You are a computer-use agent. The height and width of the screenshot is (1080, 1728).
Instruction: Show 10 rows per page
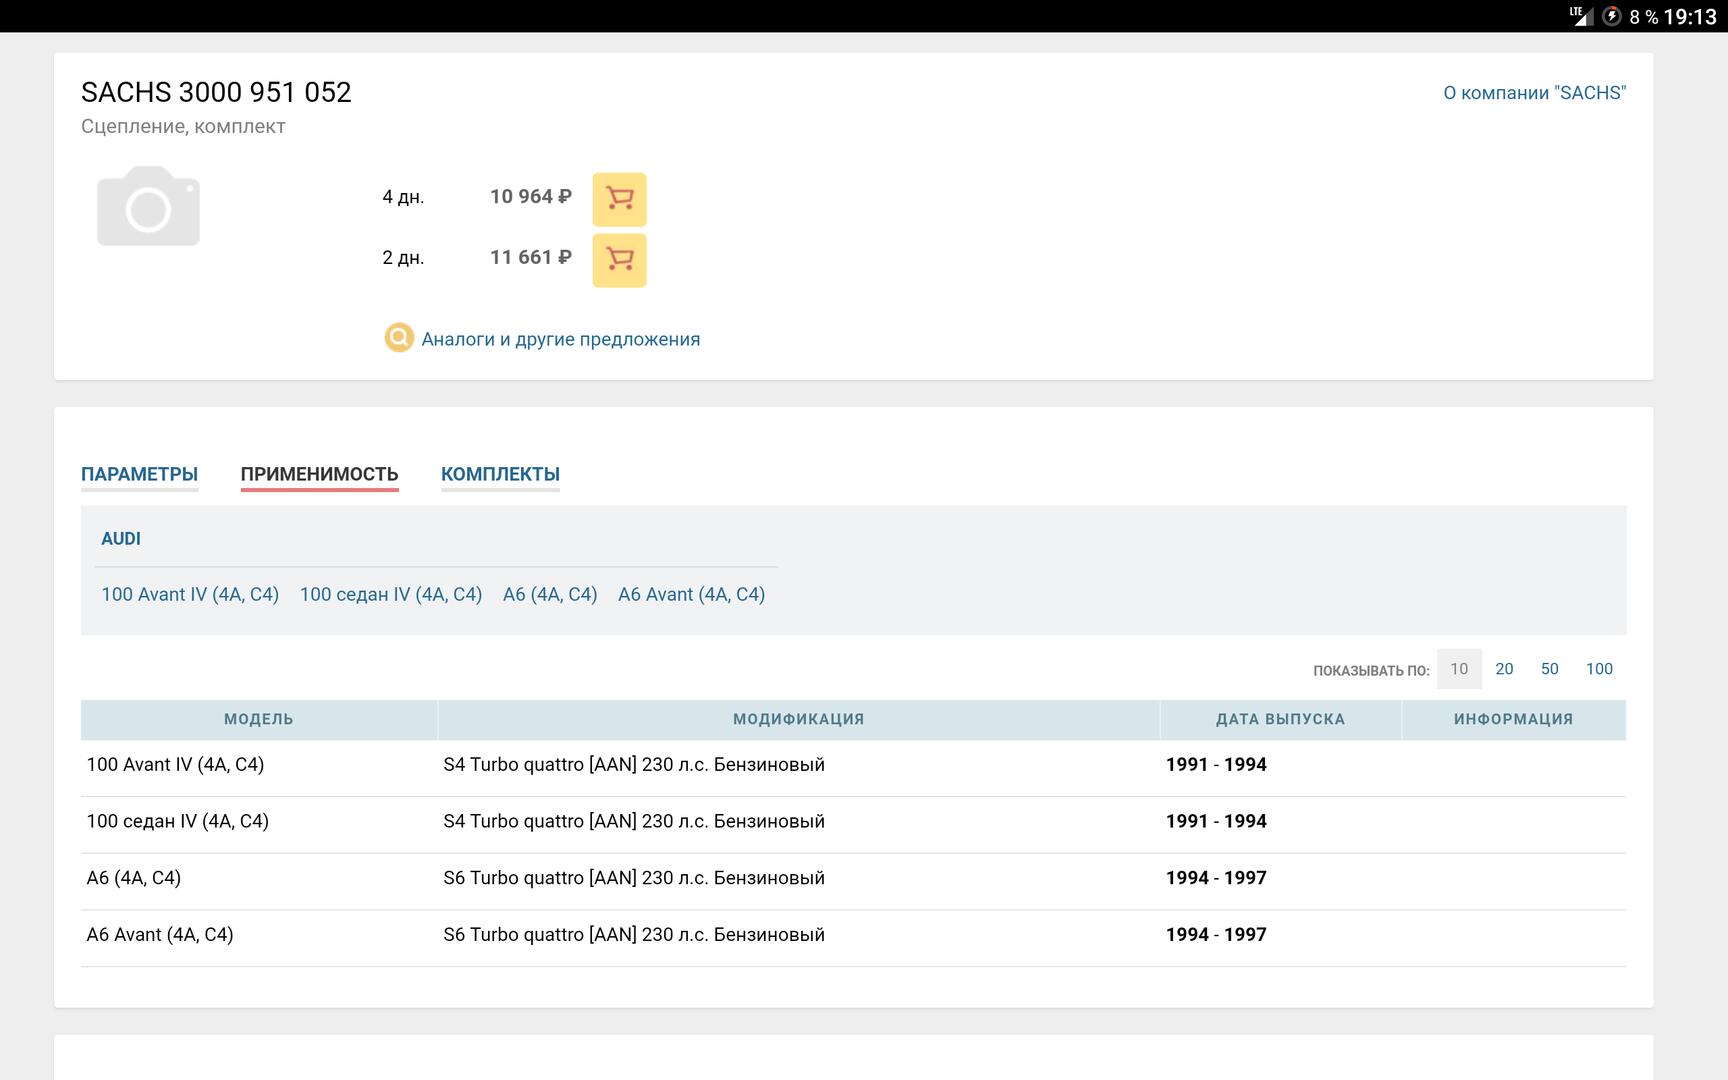pos(1459,669)
